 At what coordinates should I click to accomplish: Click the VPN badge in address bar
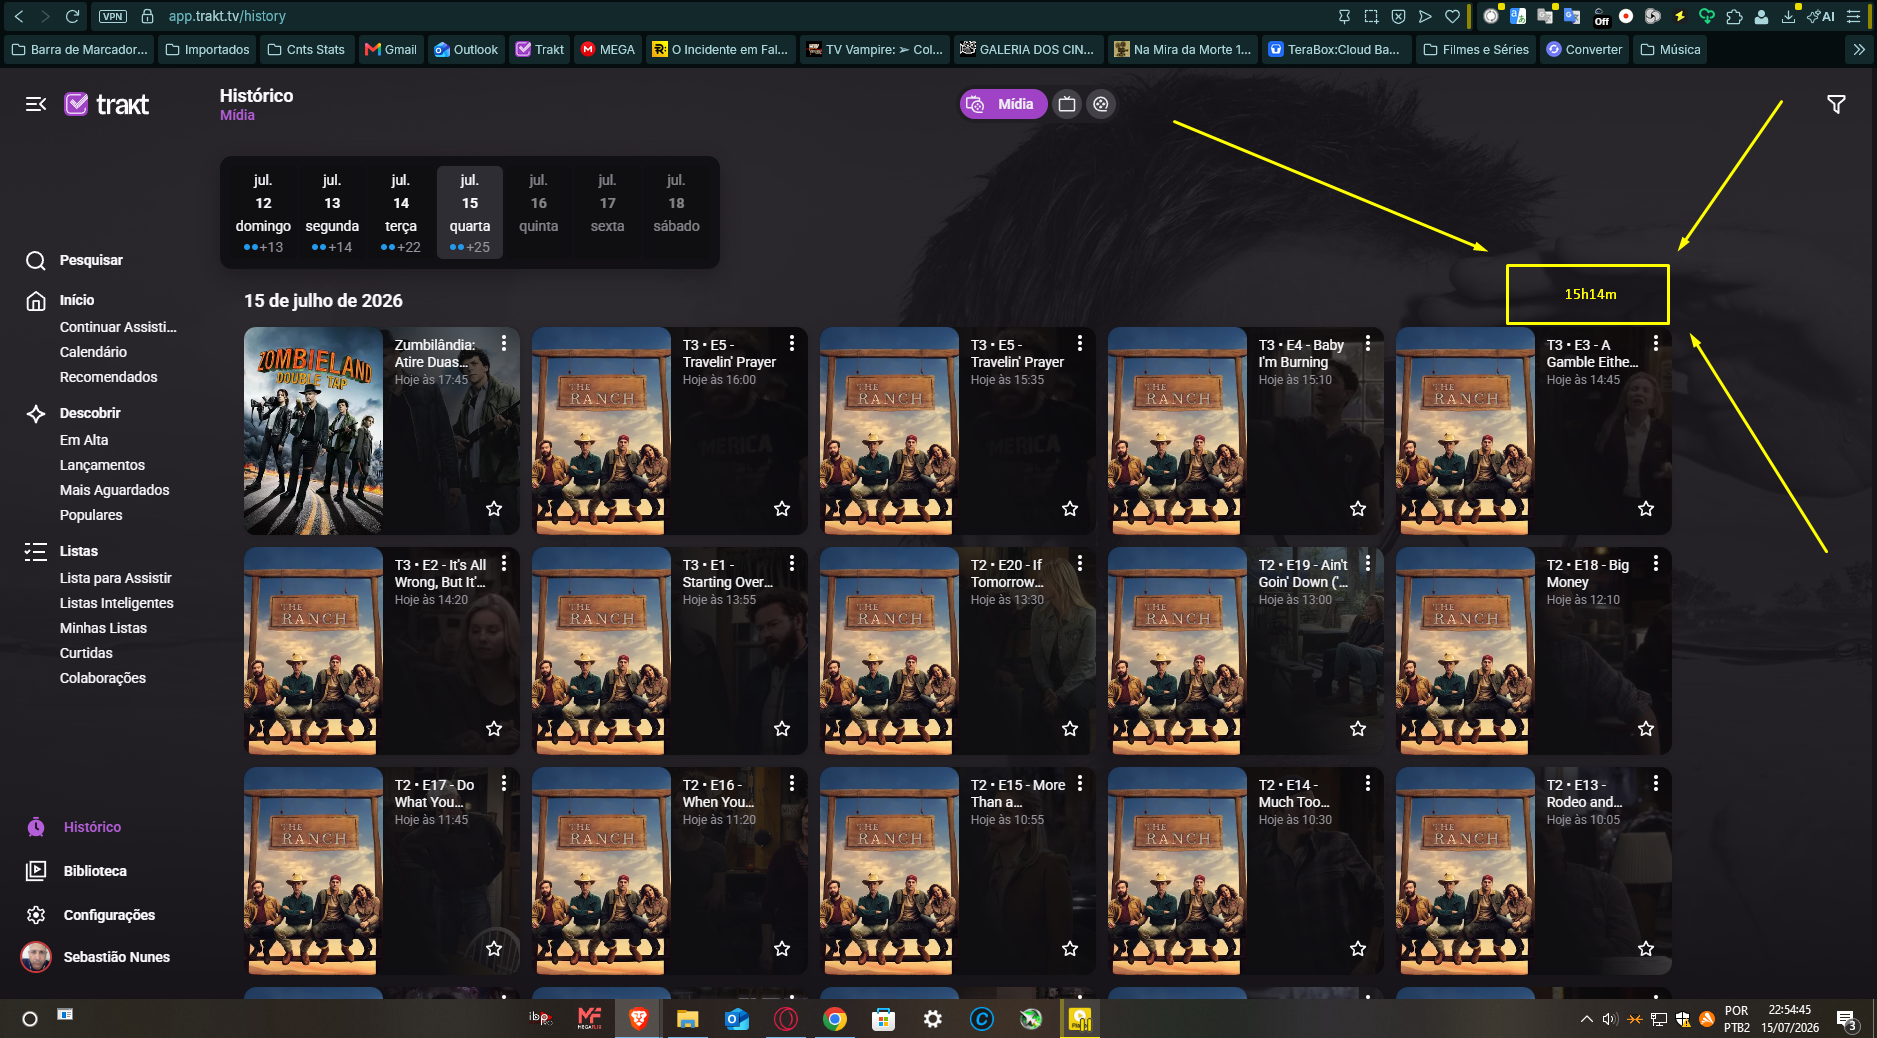click(x=113, y=16)
